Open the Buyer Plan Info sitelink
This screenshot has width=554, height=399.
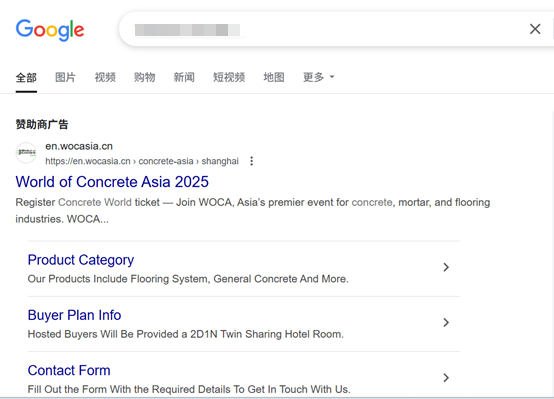[x=75, y=315]
